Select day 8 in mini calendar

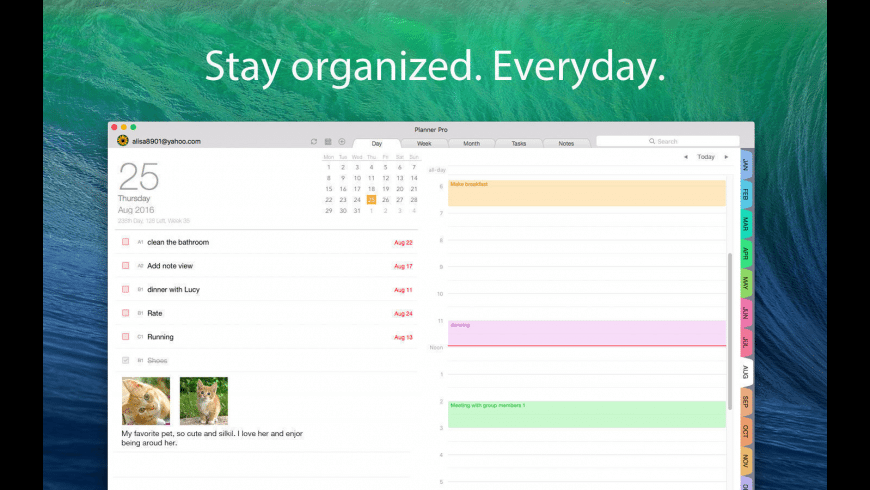328,178
